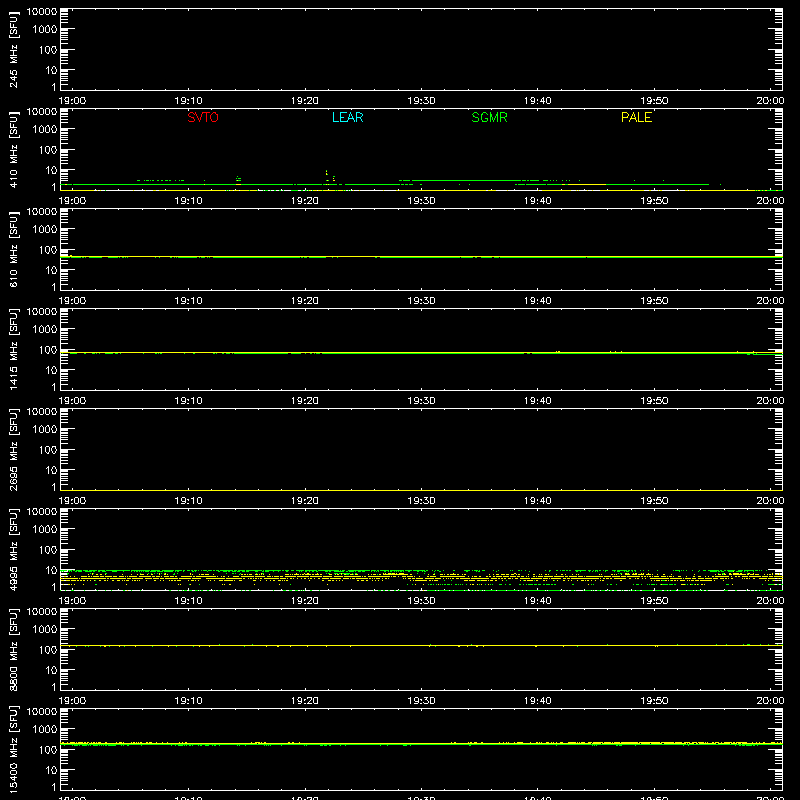The width and height of the screenshot is (800, 800).
Task: Click 19:10 label under the 410 MHz panel
Action: point(188,201)
